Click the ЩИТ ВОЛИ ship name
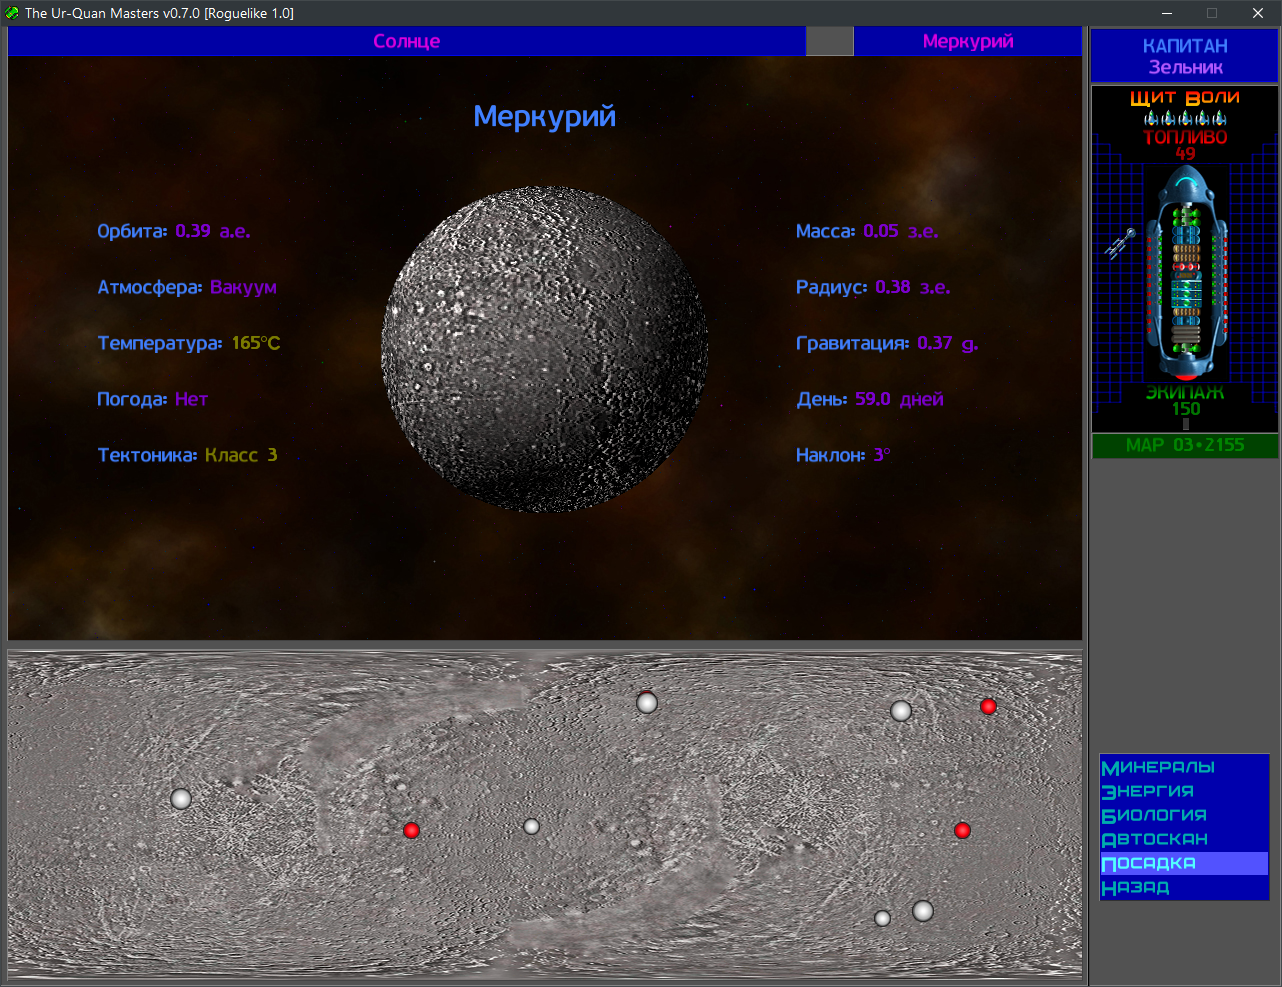1282x987 pixels. 1185,97
